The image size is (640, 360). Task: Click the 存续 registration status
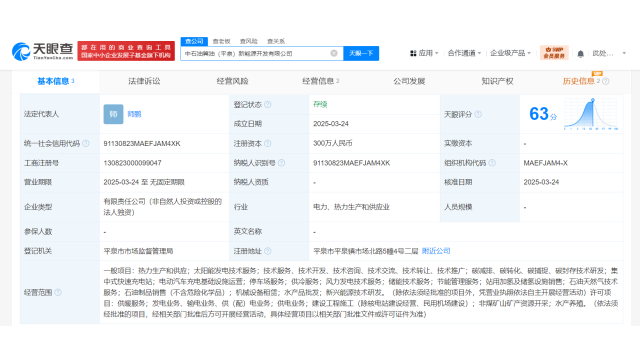click(320, 104)
